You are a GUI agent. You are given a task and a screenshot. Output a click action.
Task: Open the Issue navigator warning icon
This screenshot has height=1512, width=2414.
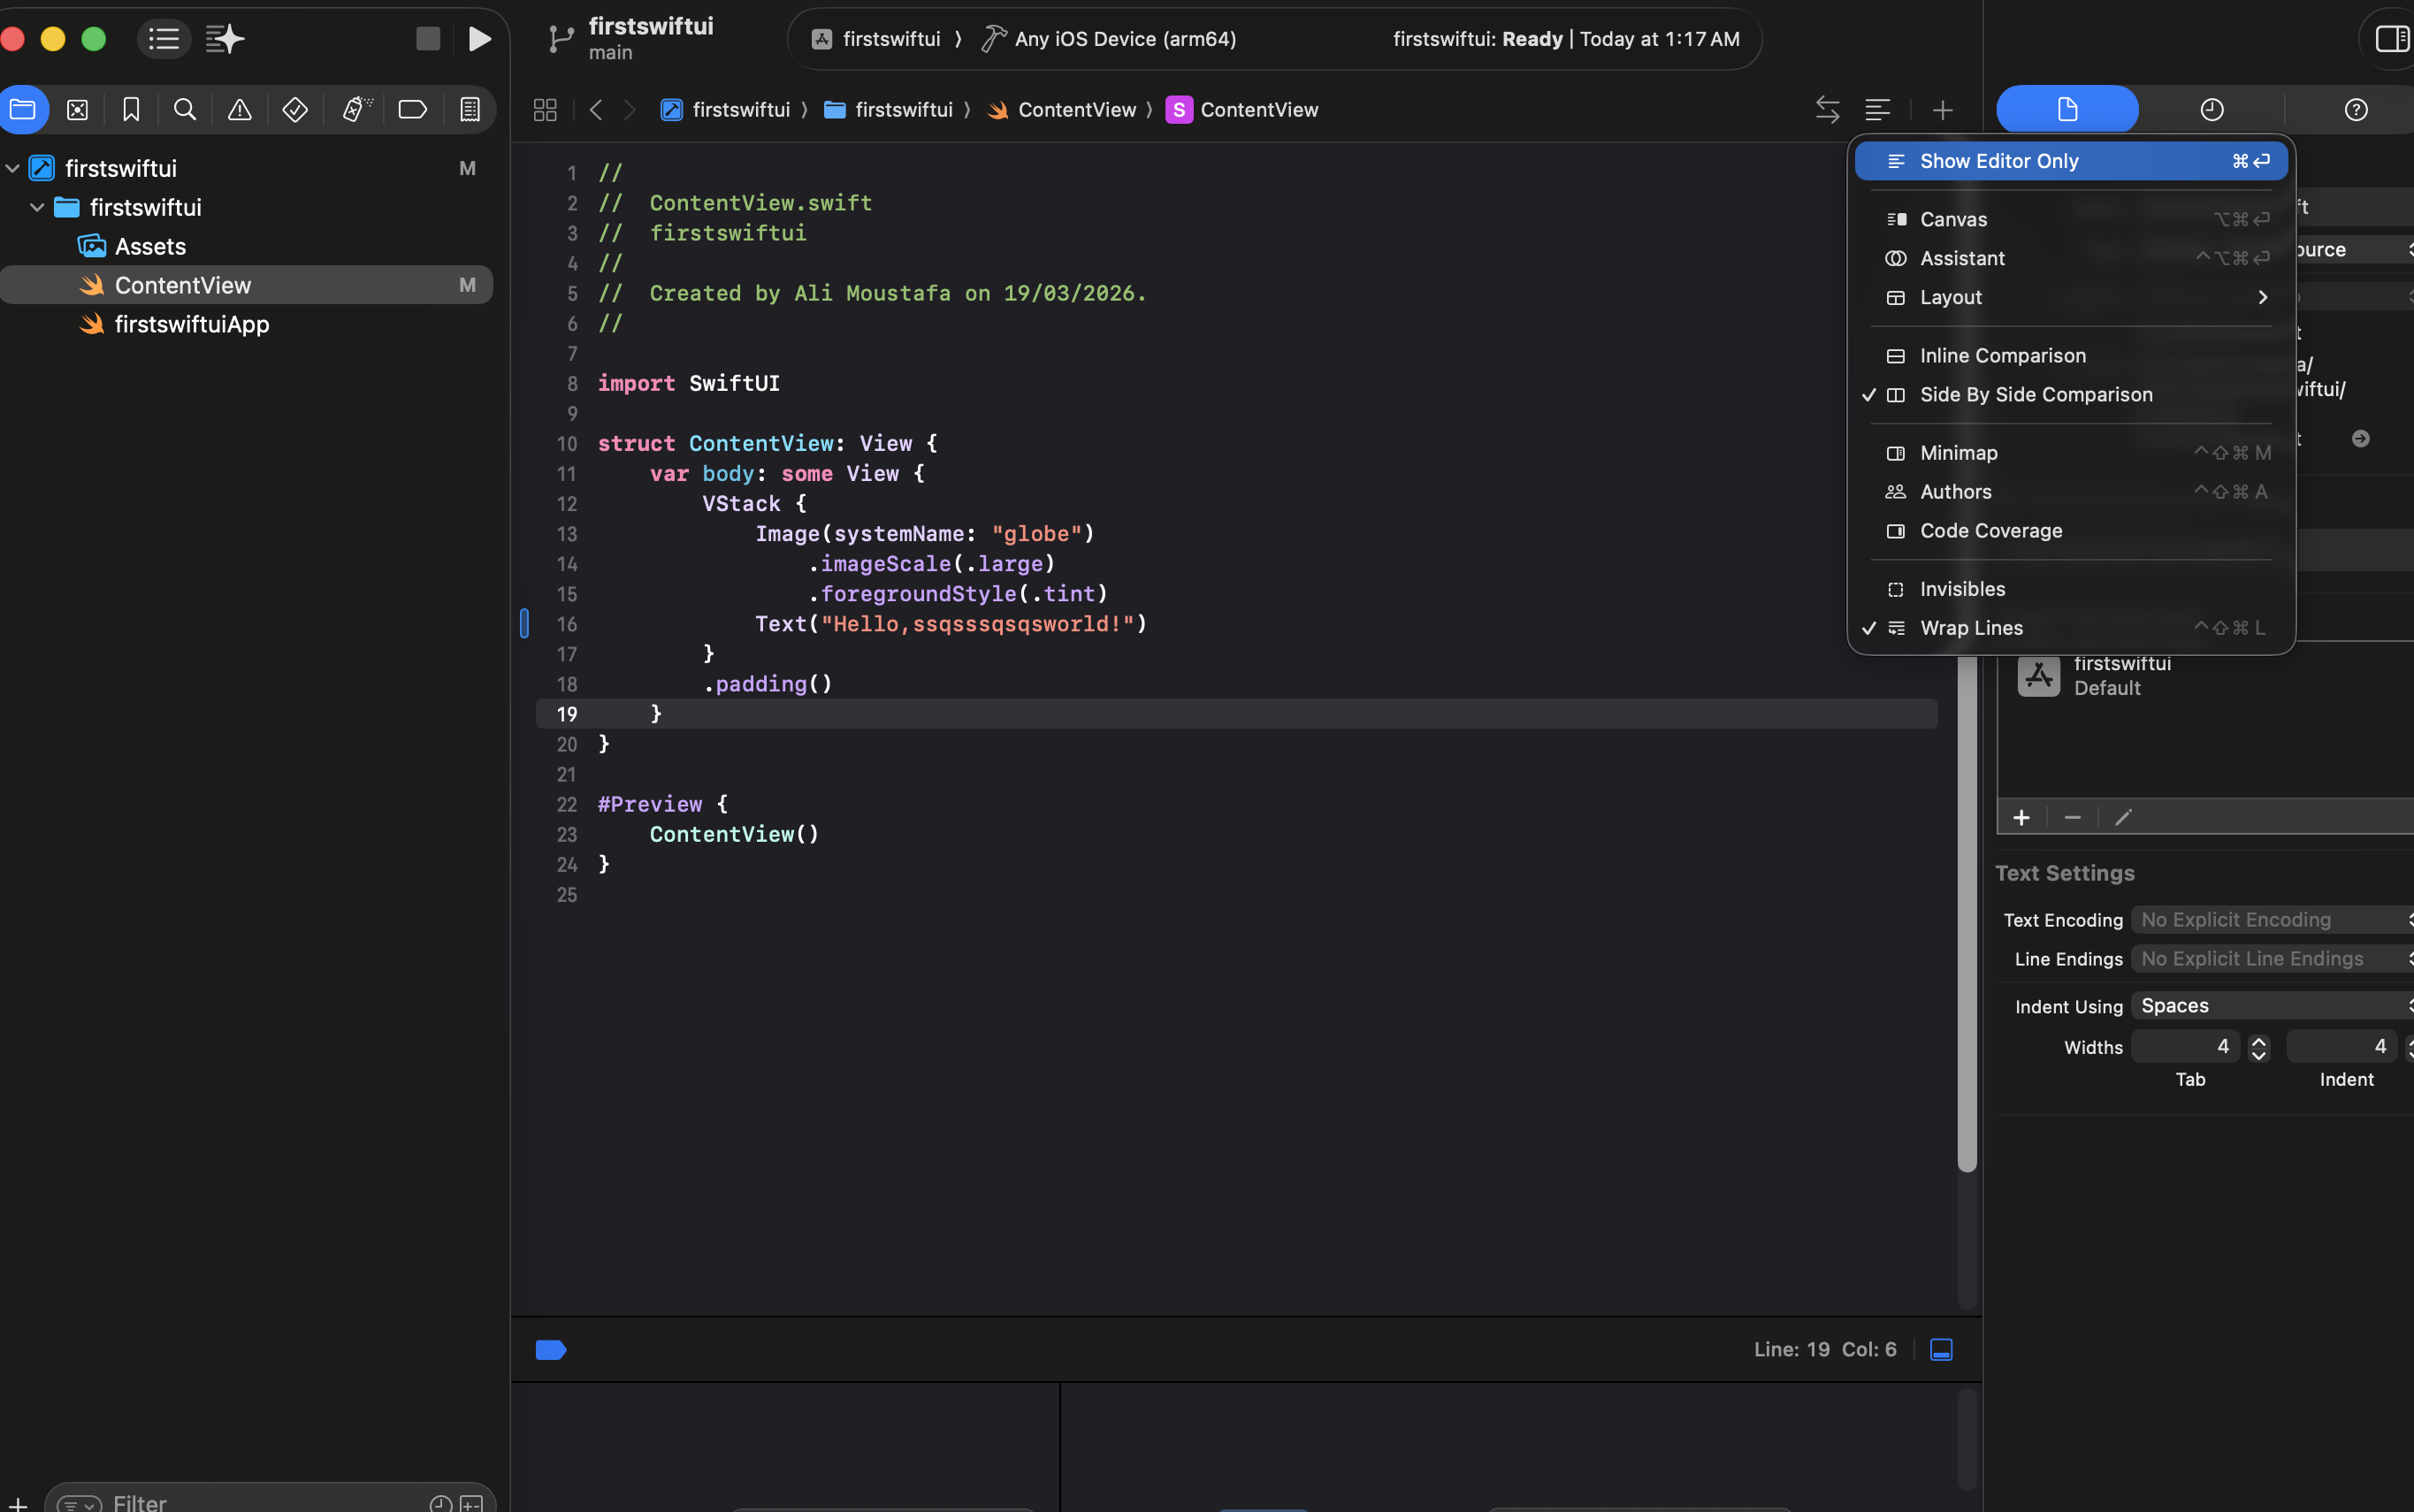point(239,109)
